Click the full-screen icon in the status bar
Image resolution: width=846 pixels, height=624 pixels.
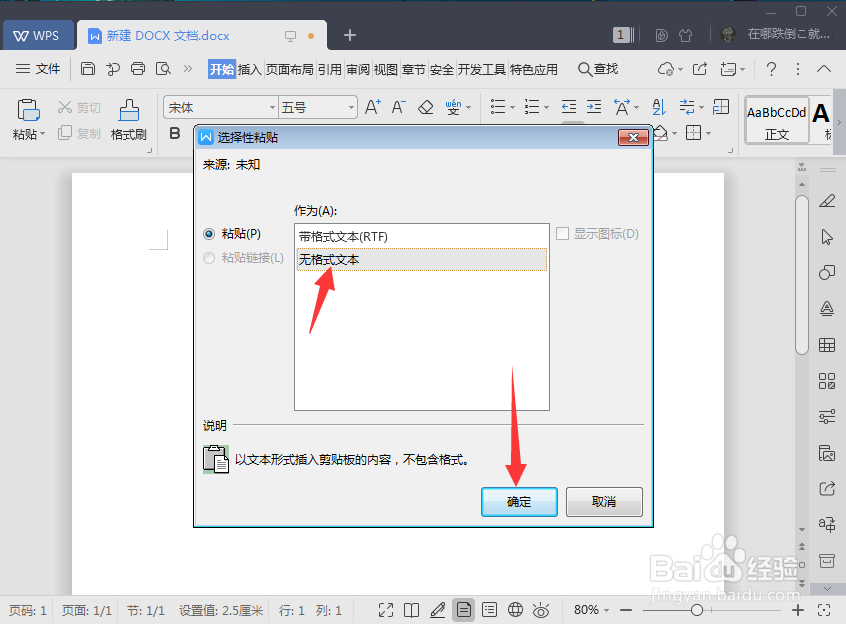(385, 609)
